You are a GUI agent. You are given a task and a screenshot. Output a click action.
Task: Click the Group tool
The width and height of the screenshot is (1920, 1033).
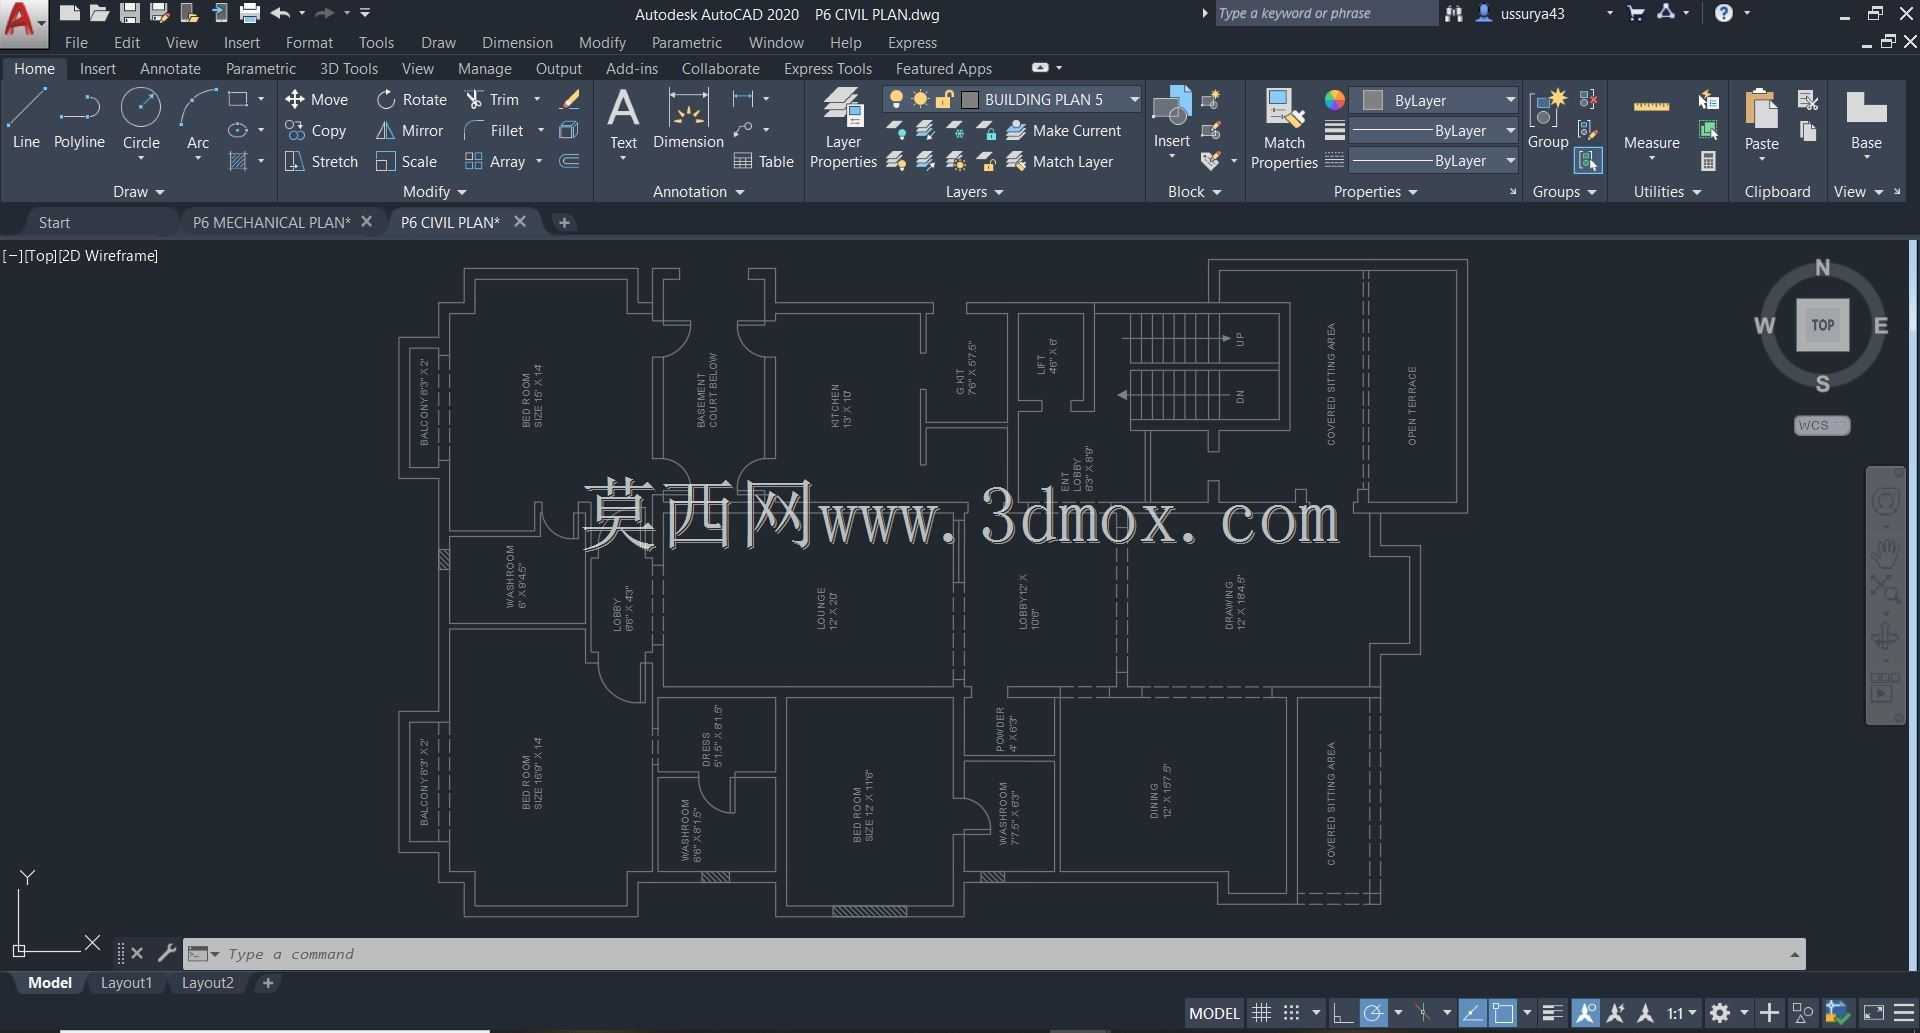pos(1547,118)
